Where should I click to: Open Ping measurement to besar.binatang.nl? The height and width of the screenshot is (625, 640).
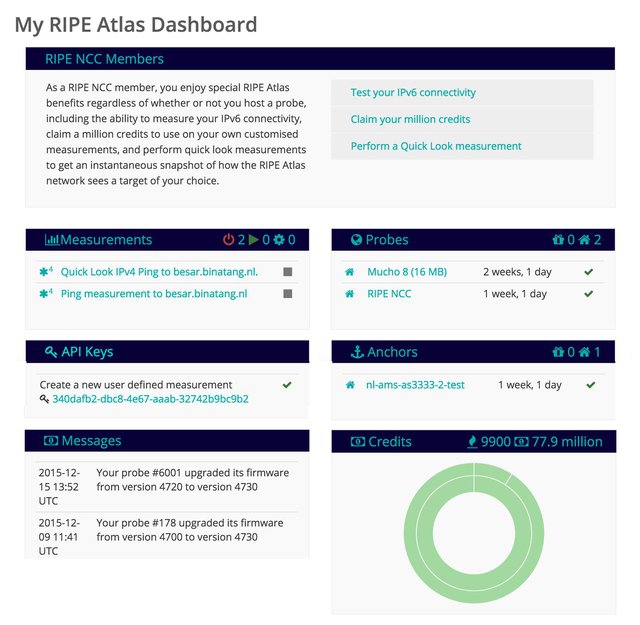tap(154, 294)
